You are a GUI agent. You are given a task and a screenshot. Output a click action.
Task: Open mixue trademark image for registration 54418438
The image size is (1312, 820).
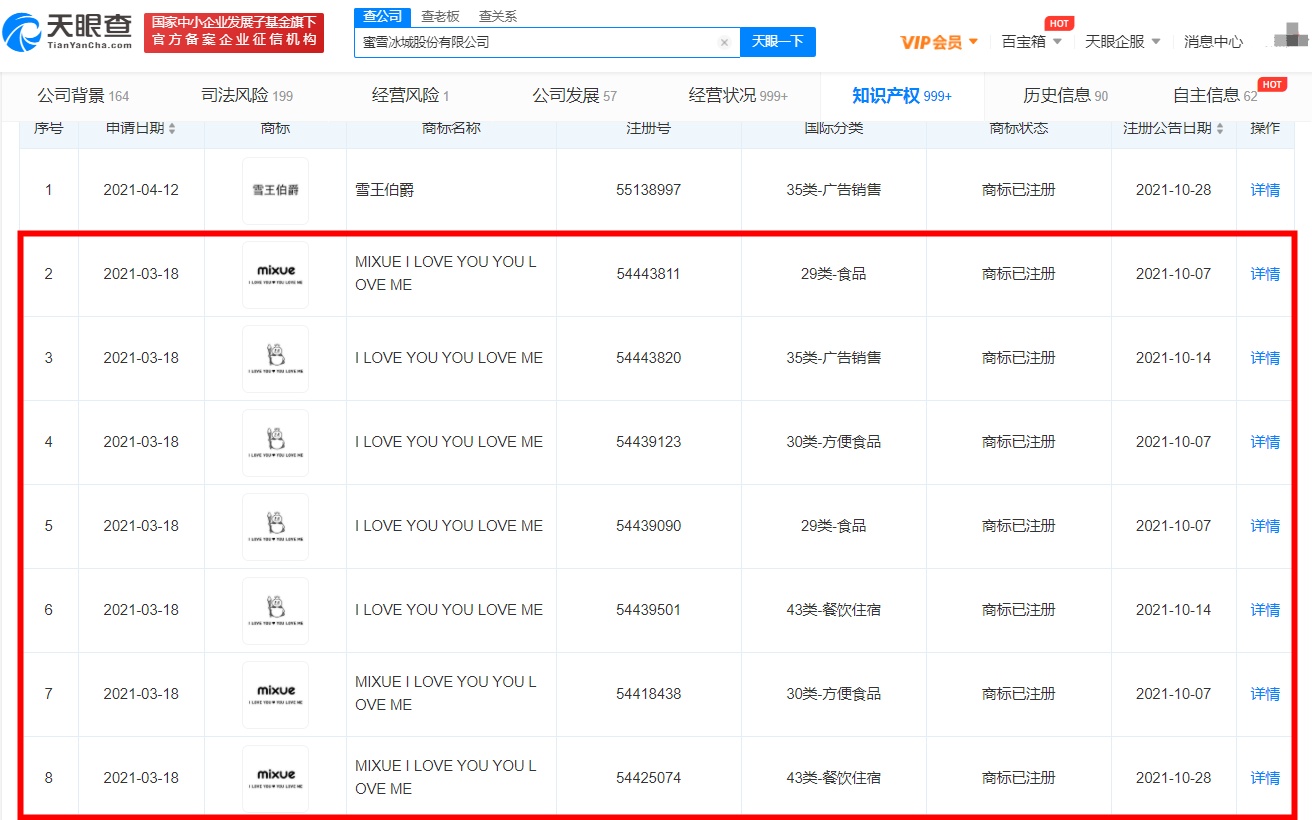(275, 694)
